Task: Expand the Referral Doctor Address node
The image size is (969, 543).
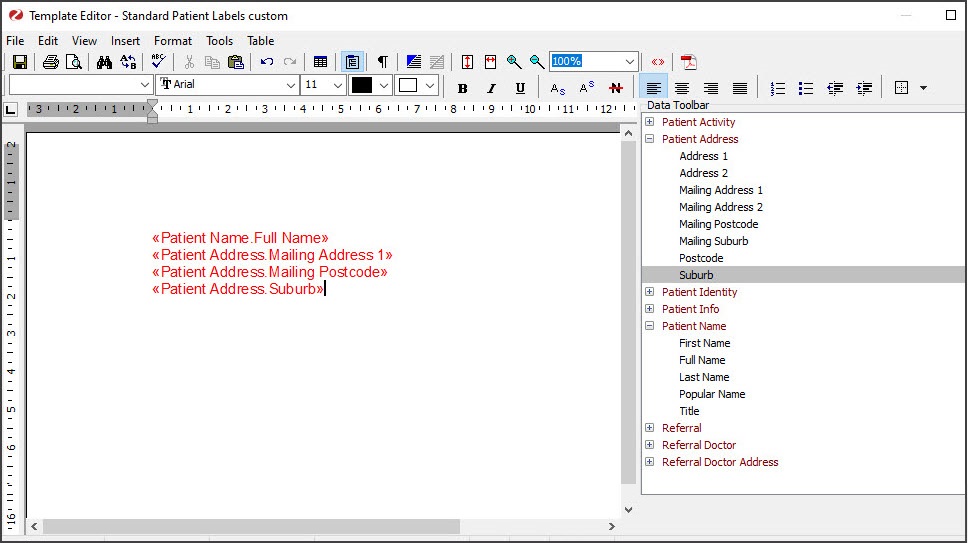Action: point(650,462)
